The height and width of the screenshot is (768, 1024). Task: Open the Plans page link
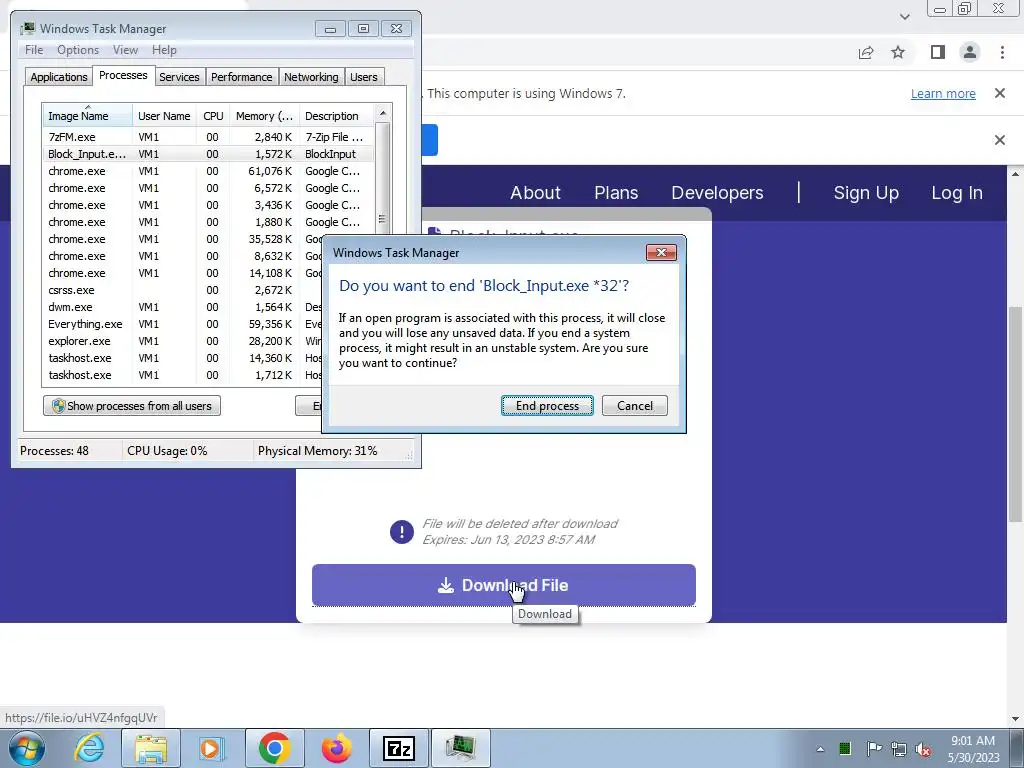[x=616, y=193]
